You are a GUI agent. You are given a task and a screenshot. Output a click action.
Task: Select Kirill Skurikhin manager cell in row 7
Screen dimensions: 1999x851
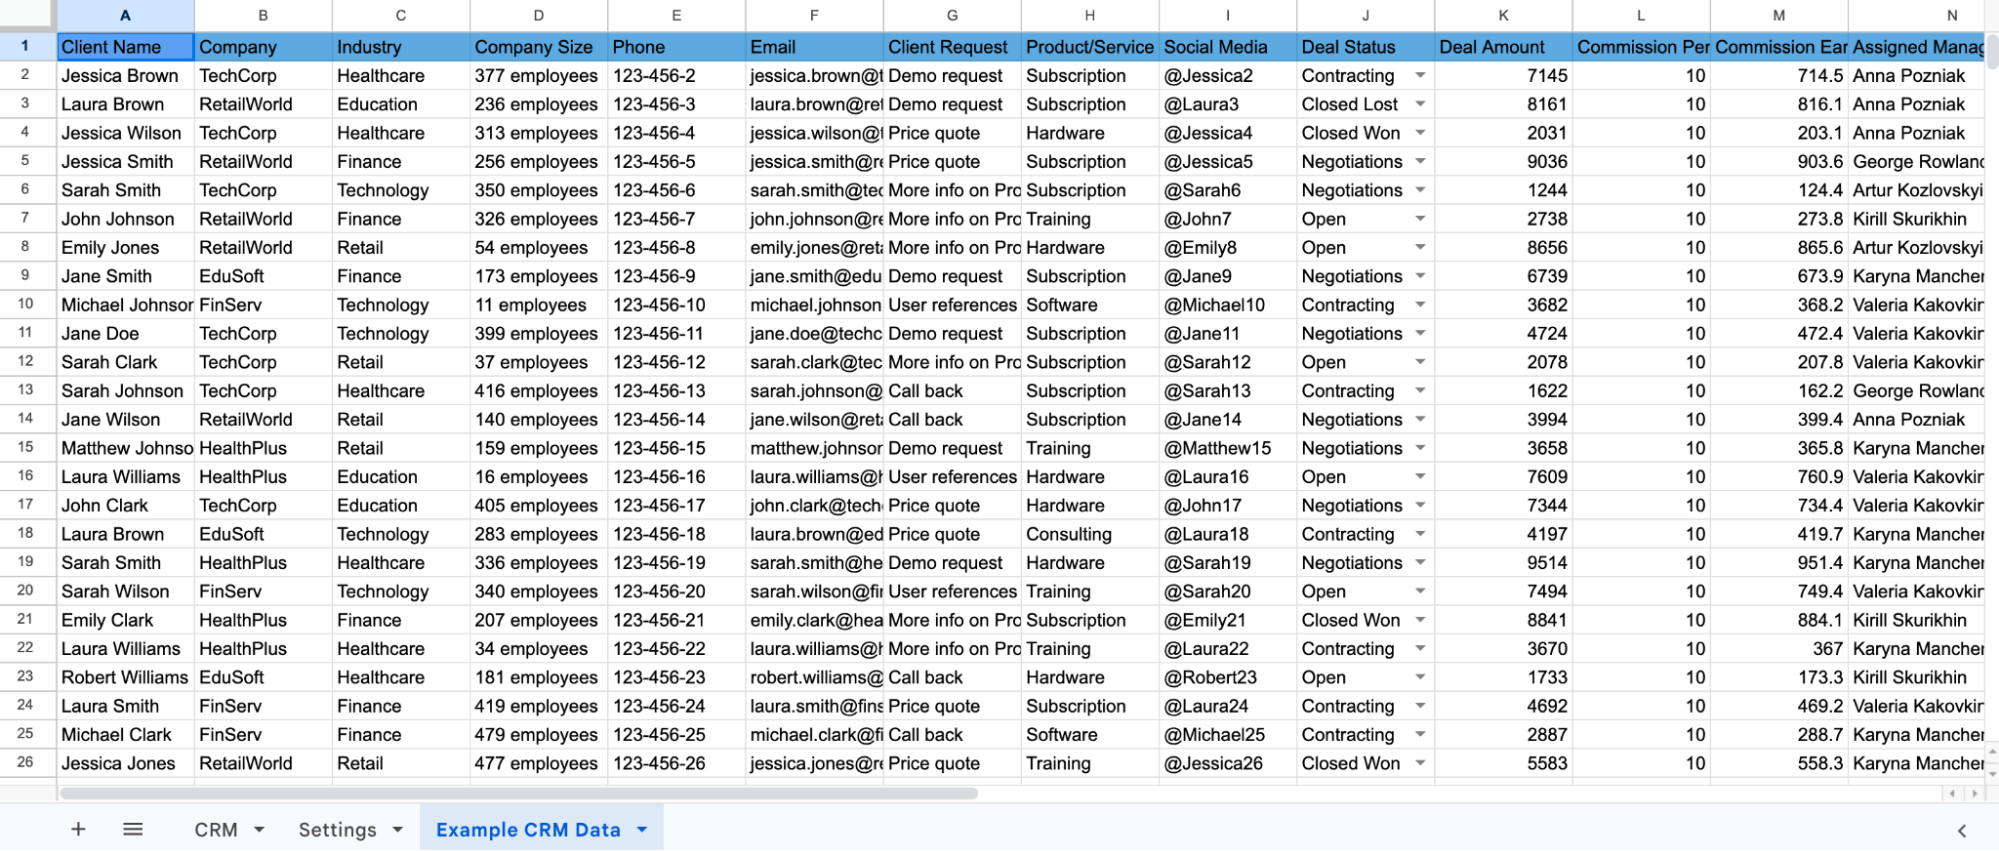point(1916,219)
